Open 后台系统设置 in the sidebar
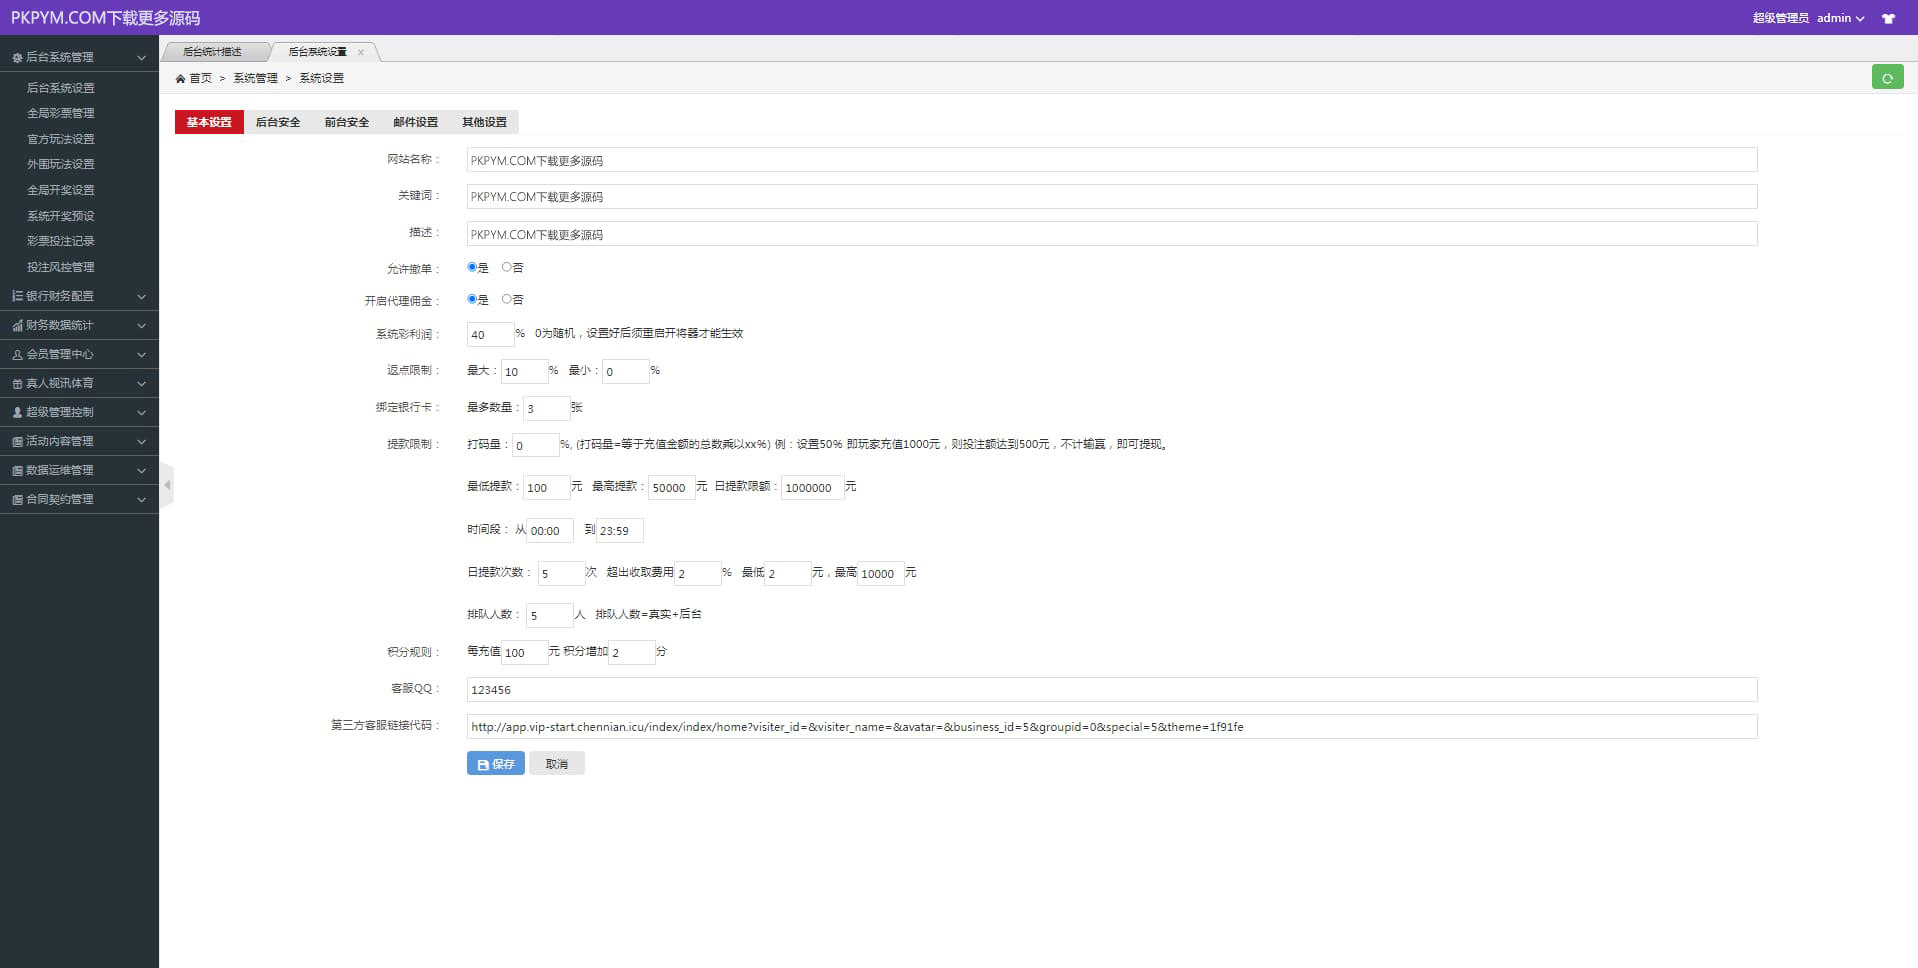 point(61,88)
